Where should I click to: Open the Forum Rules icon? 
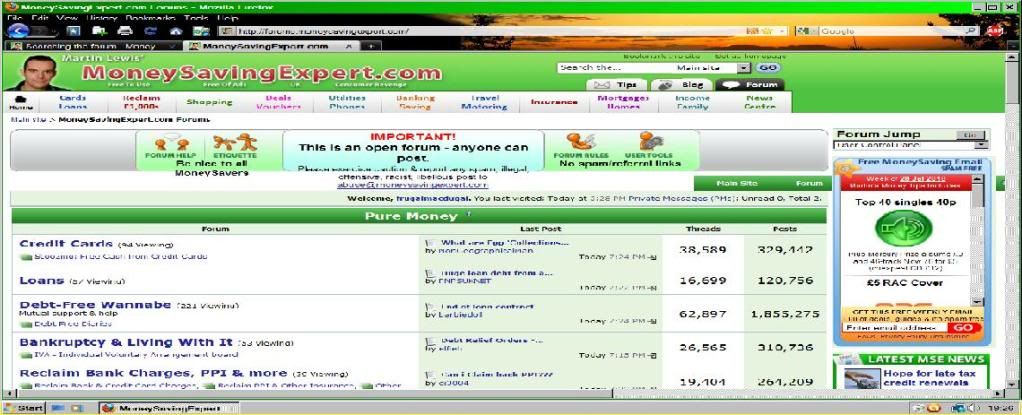click(579, 146)
